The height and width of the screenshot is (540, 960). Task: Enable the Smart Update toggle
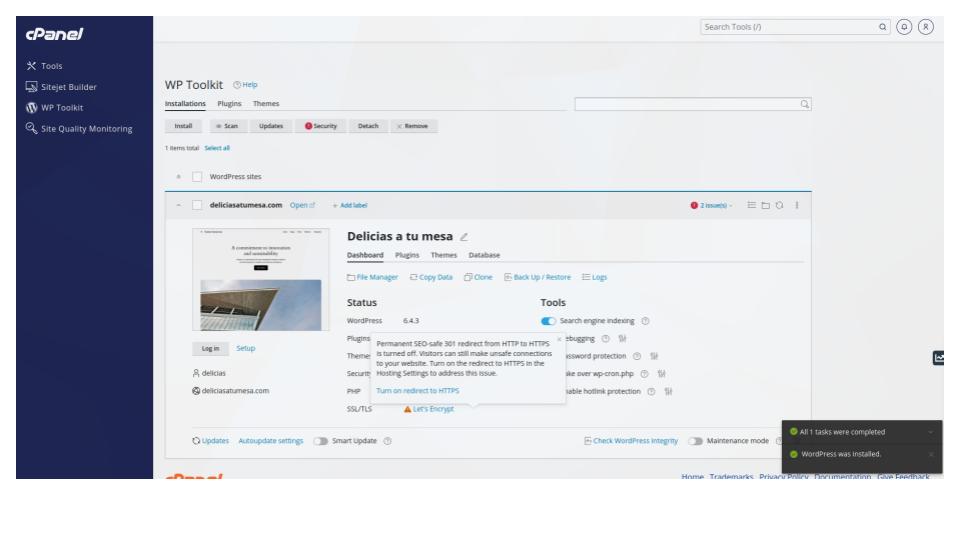coord(320,441)
